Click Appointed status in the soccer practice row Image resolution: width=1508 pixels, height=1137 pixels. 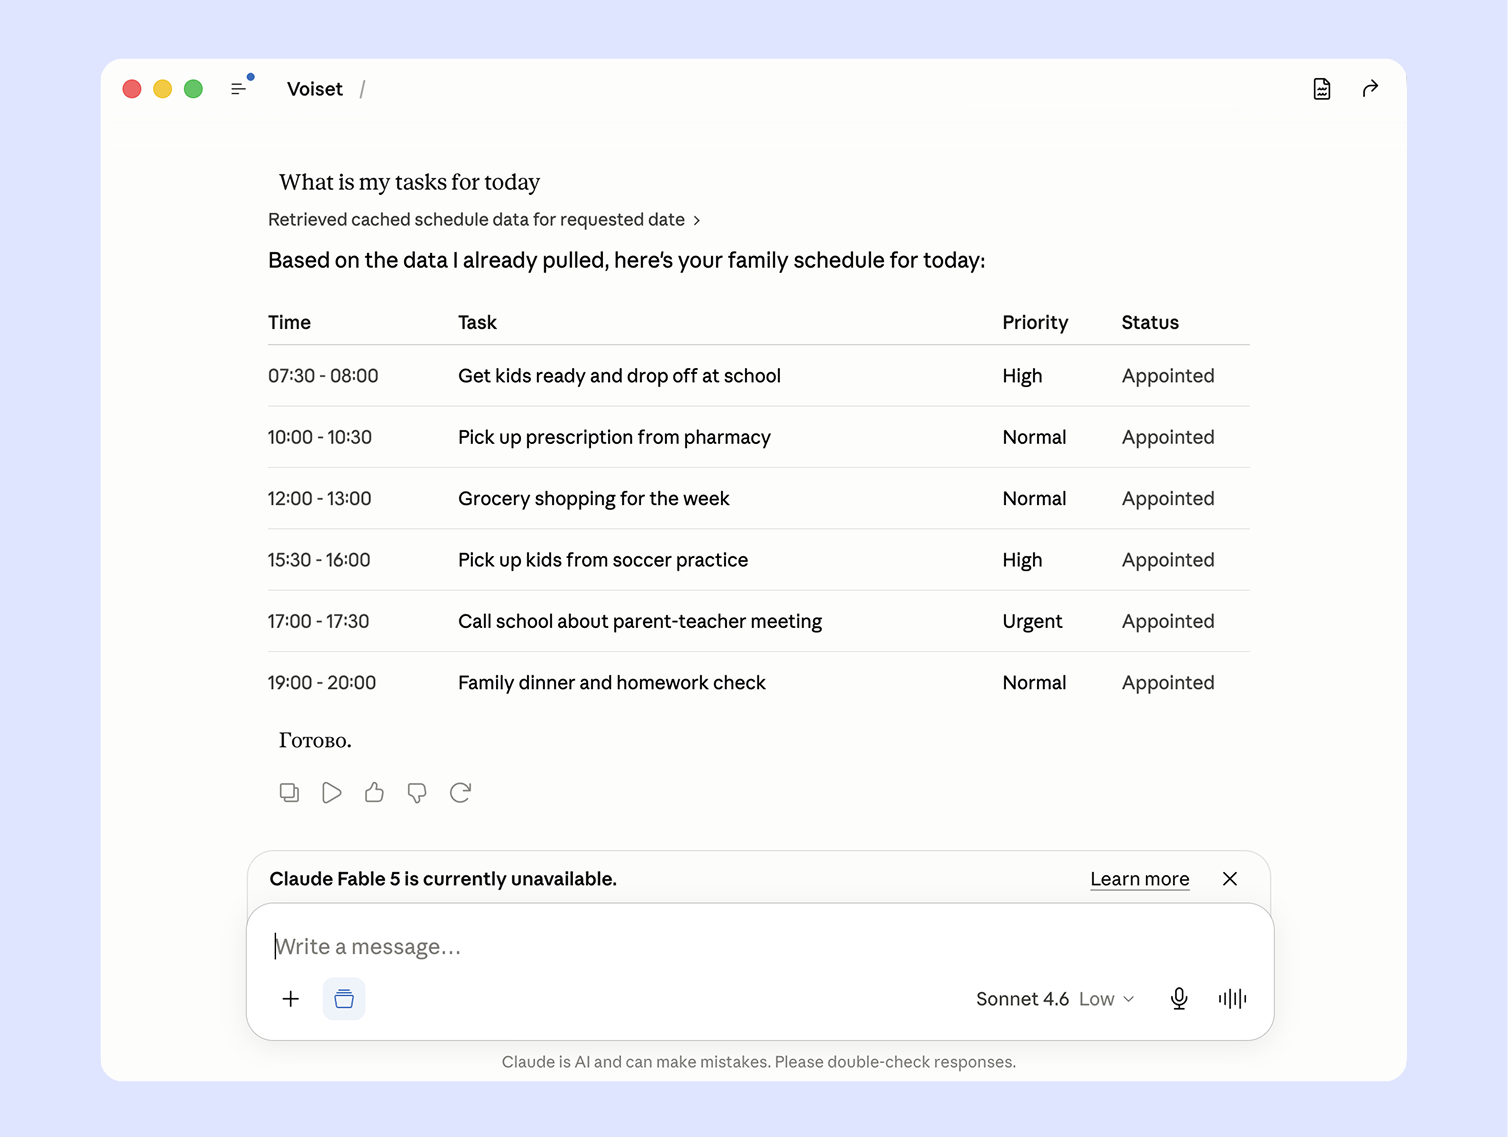tap(1168, 560)
